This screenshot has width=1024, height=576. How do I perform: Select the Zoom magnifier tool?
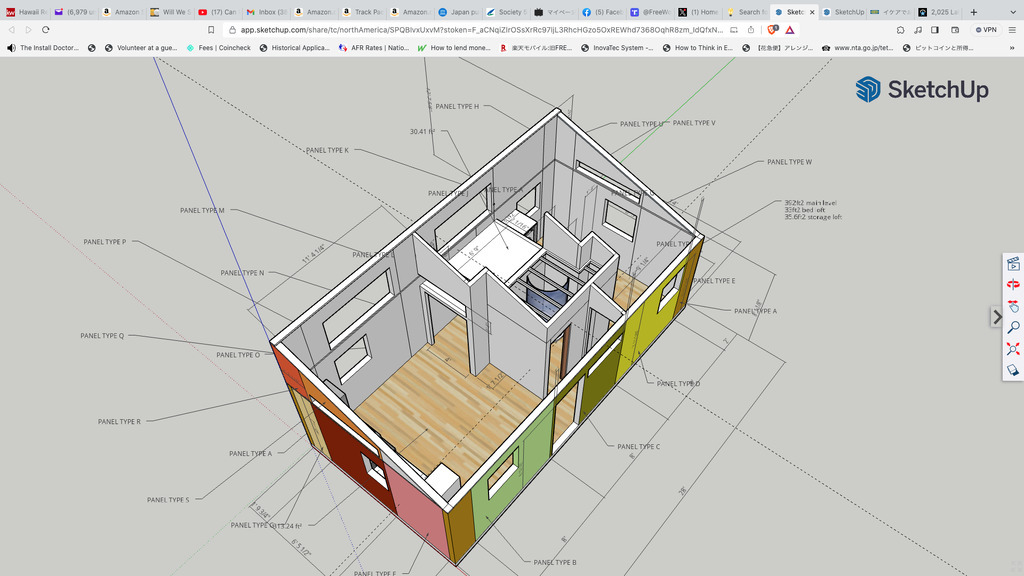pyautogui.click(x=1012, y=327)
